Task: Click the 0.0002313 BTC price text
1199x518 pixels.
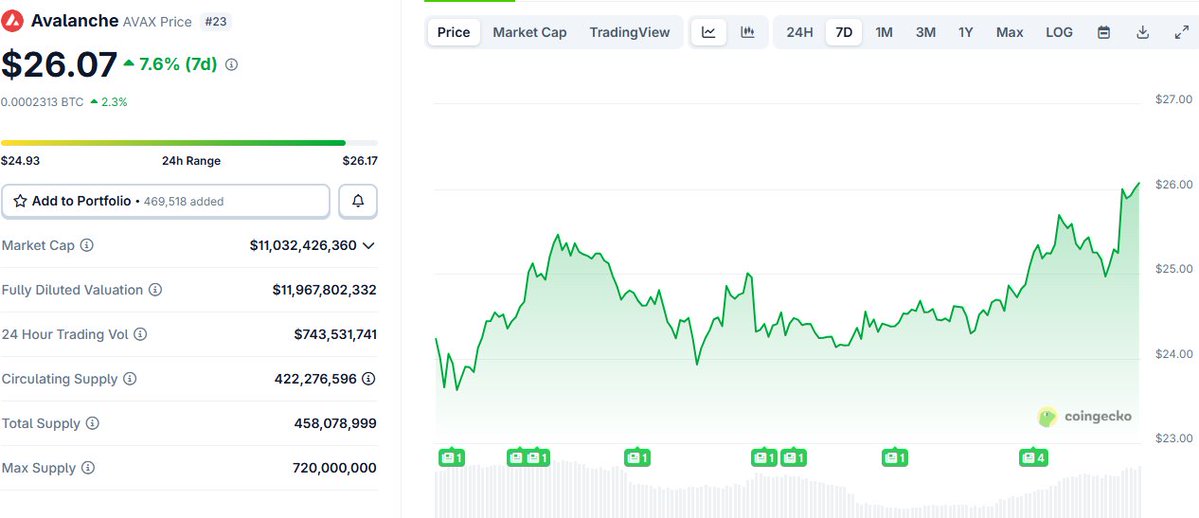Action: (42, 102)
